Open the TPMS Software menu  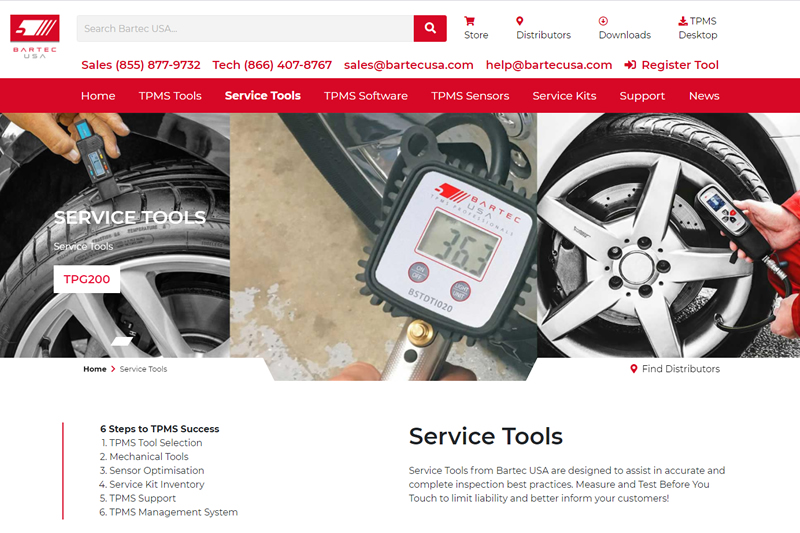(x=366, y=96)
